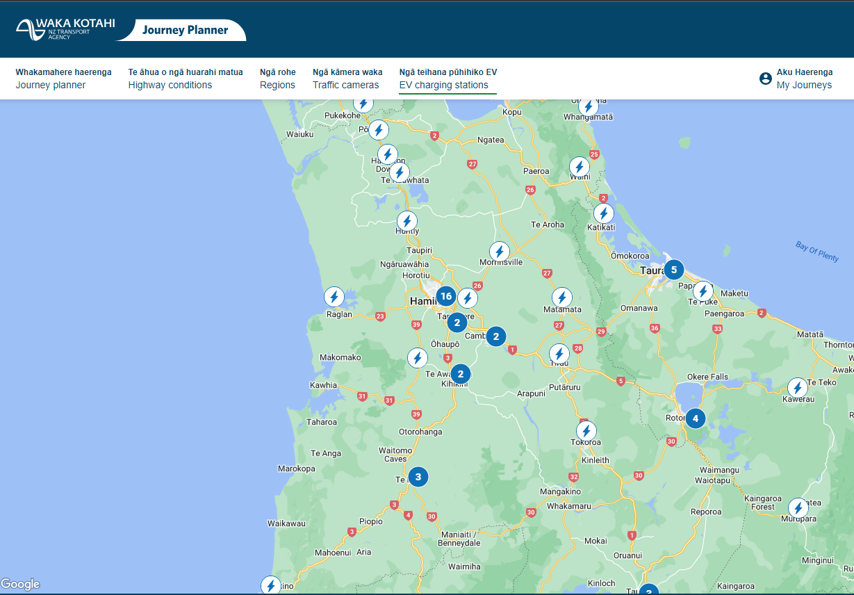Click the Piopio town label
854x595 pixels.
pyautogui.click(x=370, y=521)
